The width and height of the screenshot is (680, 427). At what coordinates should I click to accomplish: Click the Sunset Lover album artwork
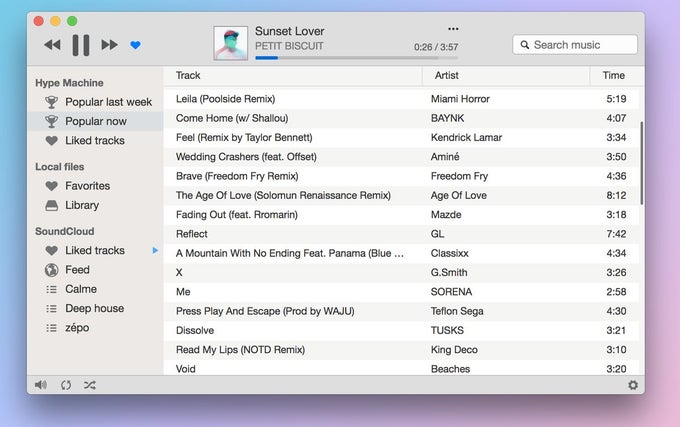click(231, 43)
